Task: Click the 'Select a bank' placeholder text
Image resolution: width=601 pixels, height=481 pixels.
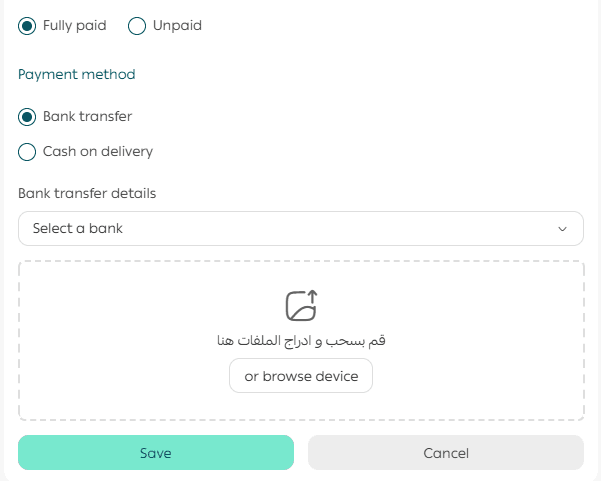Action: [78, 228]
